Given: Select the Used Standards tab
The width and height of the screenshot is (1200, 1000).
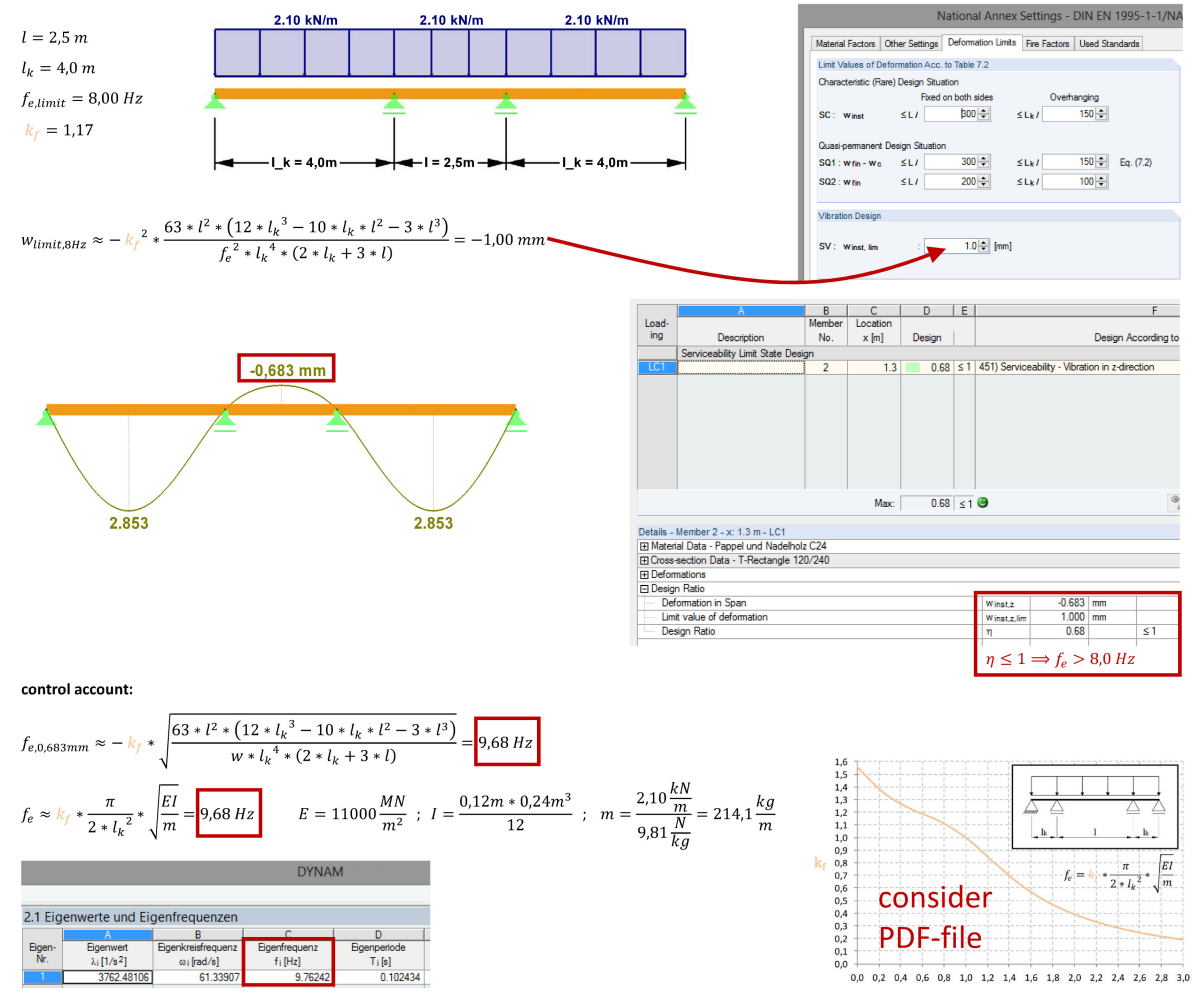Looking at the screenshot, I should tap(1109, 43).
